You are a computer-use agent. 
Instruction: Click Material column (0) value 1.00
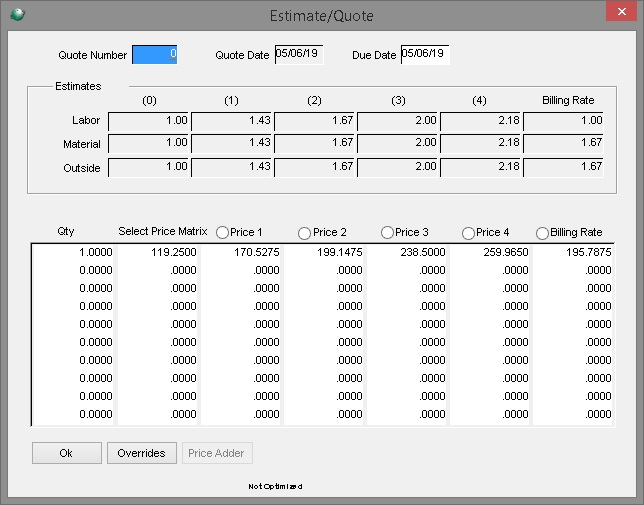[148, 143]
